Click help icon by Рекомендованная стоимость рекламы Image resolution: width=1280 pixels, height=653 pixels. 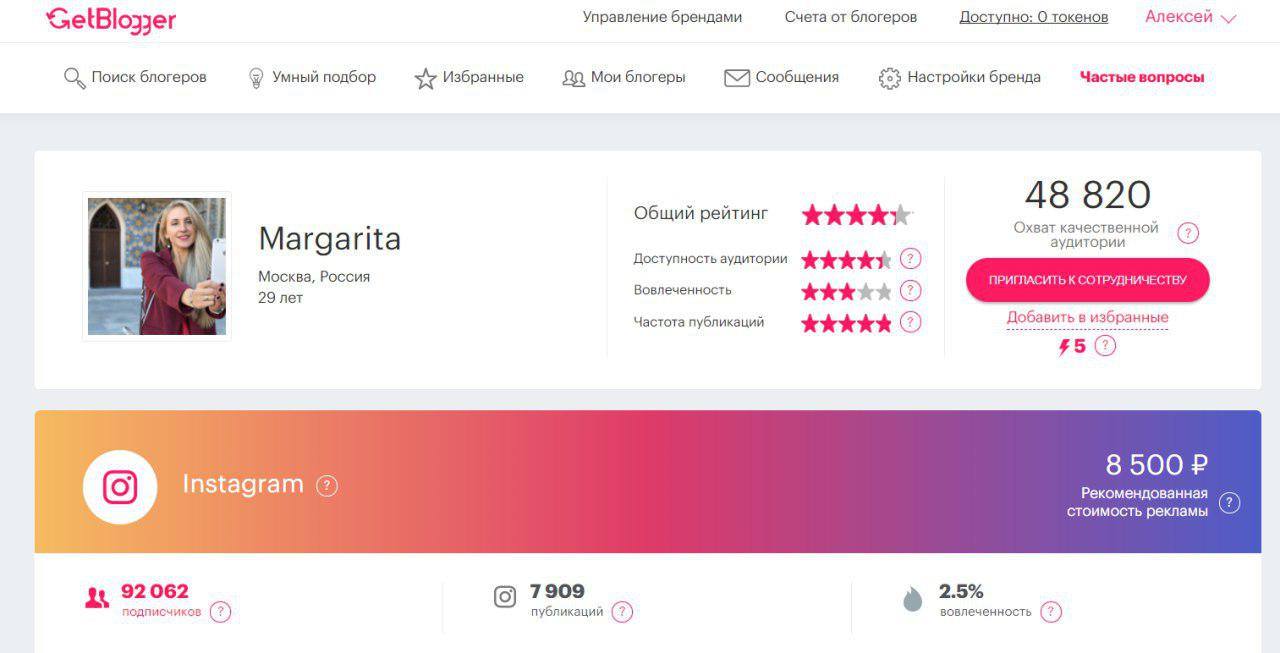click(1230, 503)
